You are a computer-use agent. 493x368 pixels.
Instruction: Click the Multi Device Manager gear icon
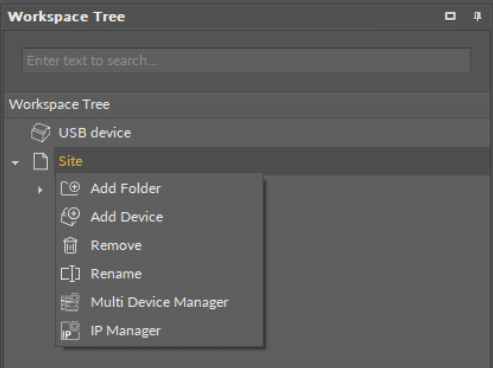click(x=70, y=302)
